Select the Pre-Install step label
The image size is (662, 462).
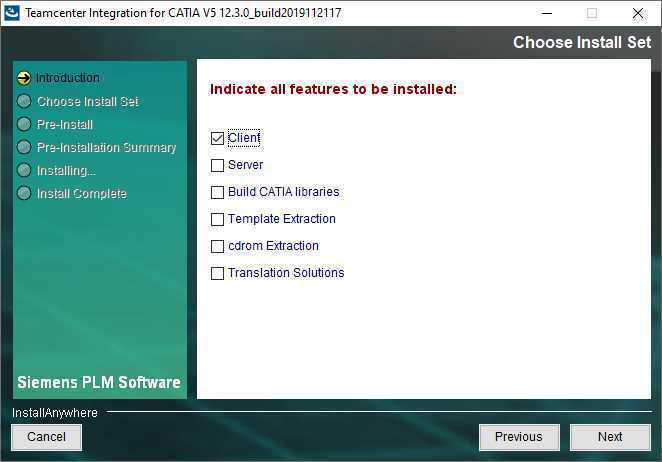point(65,124)
